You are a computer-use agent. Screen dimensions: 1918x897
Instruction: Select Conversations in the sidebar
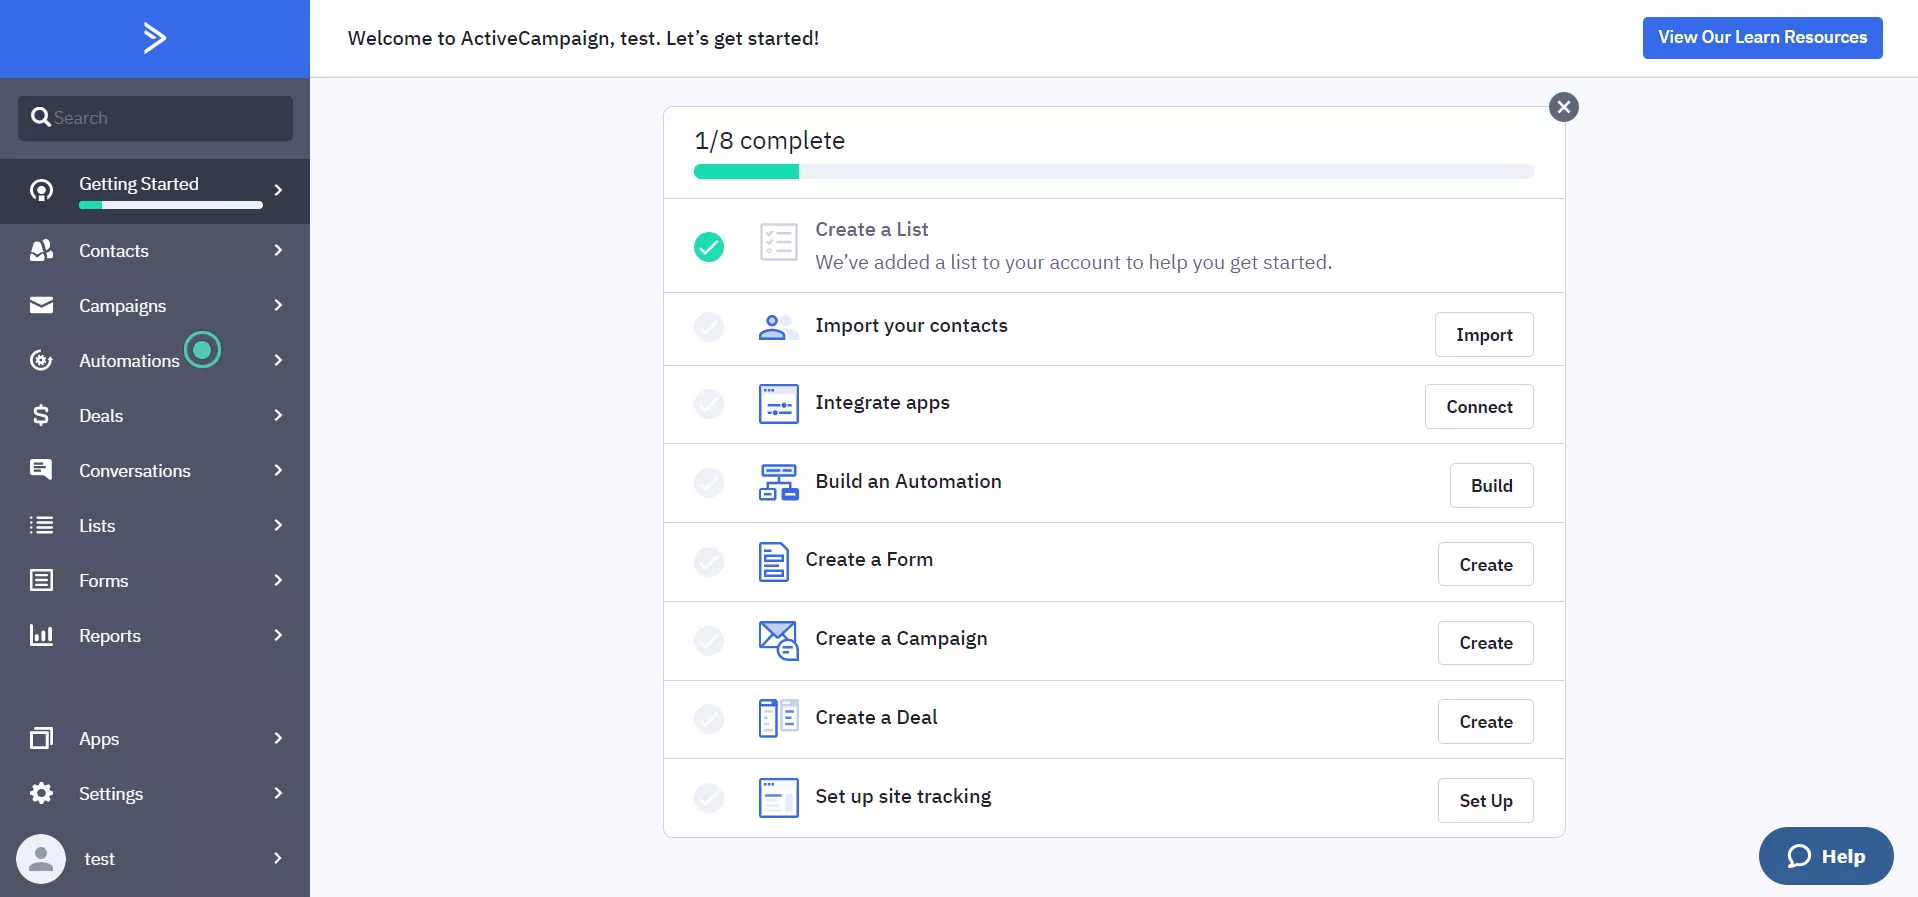155,470
